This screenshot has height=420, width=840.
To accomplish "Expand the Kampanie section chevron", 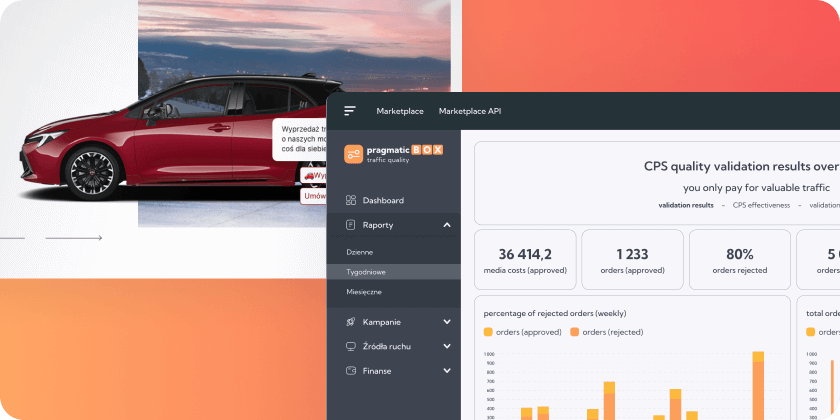I will pyautogui.click(x=446, y=322).
